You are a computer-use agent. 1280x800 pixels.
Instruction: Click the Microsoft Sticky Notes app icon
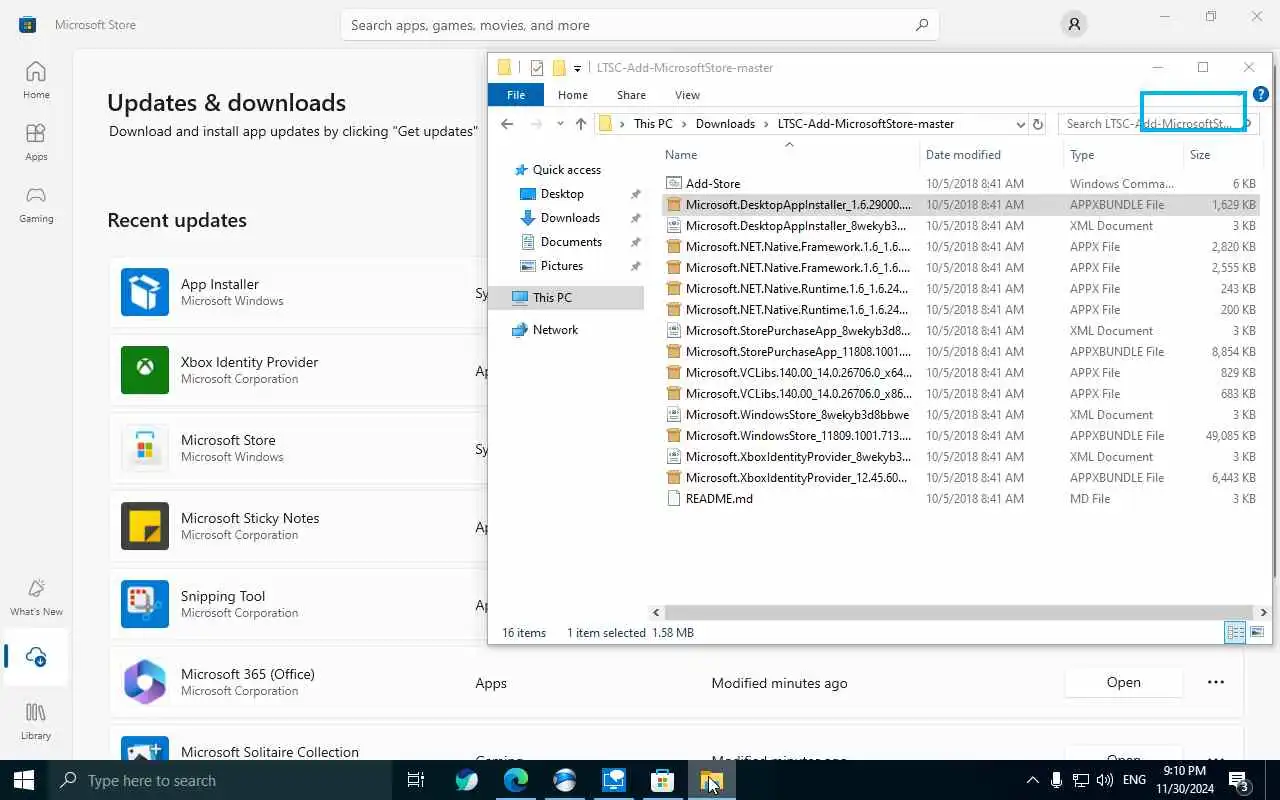[145, 526]
